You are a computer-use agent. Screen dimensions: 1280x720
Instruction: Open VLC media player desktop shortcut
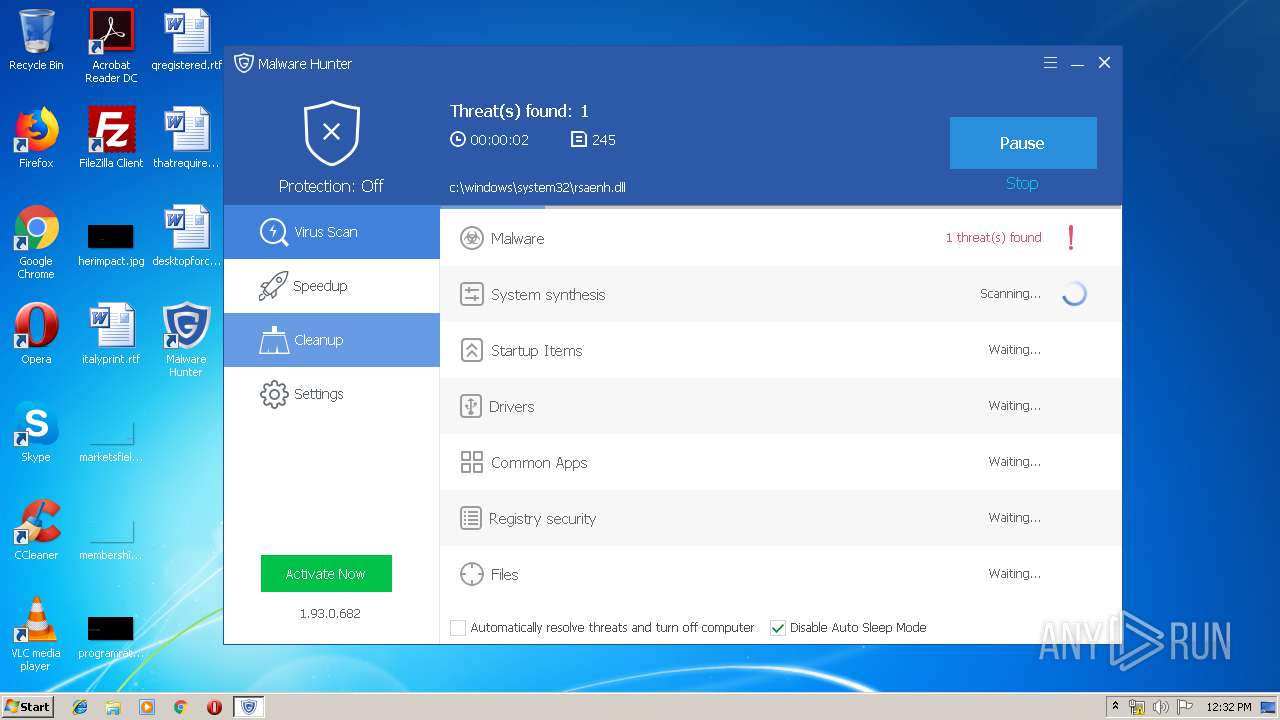click(x=36, y=634)
